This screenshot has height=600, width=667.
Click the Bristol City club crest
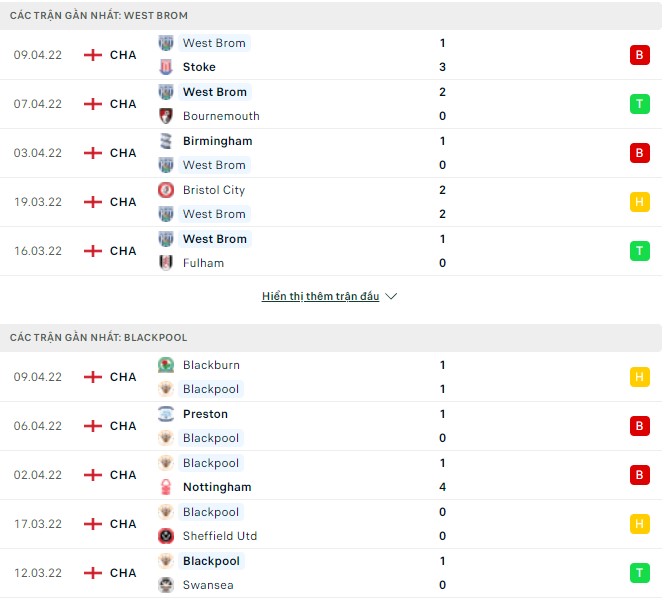(166, 190)
